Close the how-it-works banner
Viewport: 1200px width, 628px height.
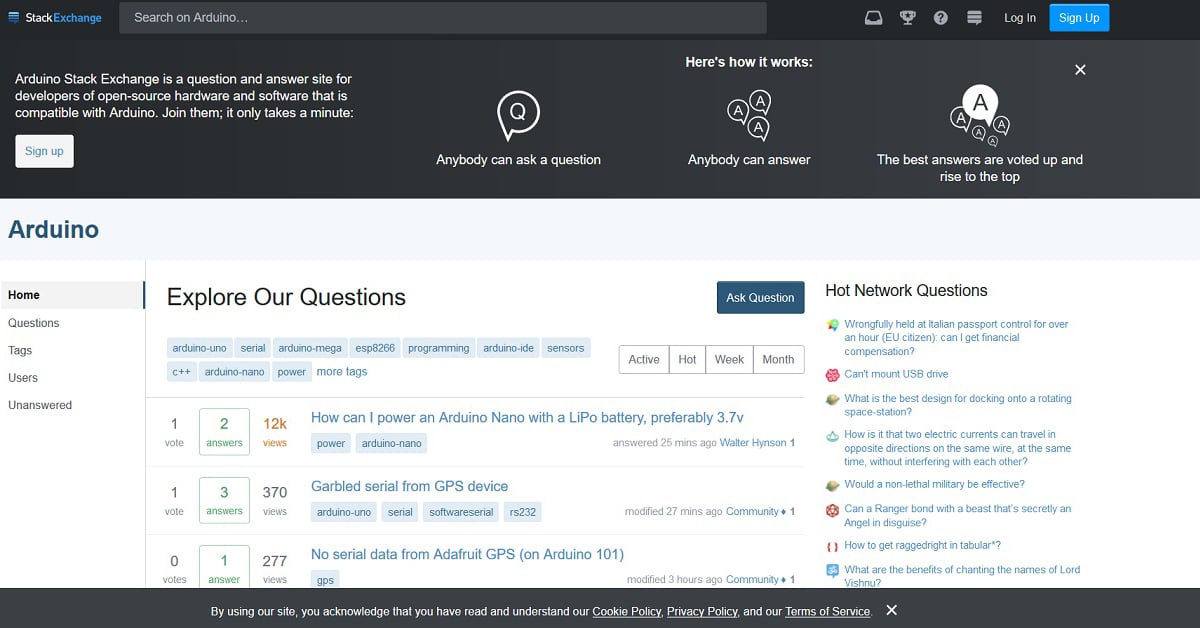1080,70
